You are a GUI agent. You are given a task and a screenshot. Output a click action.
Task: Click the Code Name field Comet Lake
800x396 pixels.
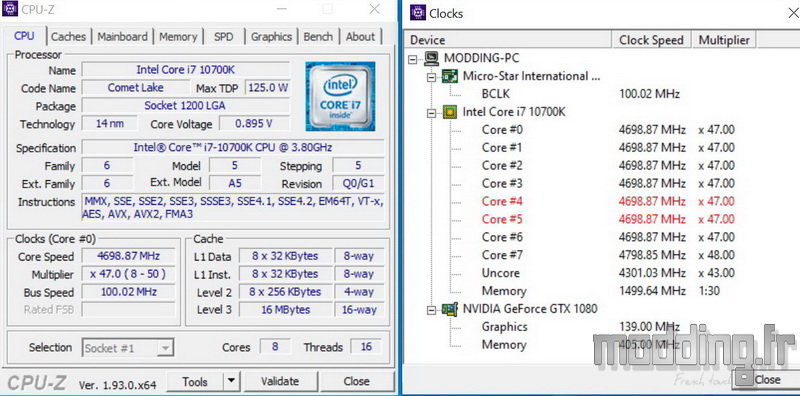coord(135,87)
